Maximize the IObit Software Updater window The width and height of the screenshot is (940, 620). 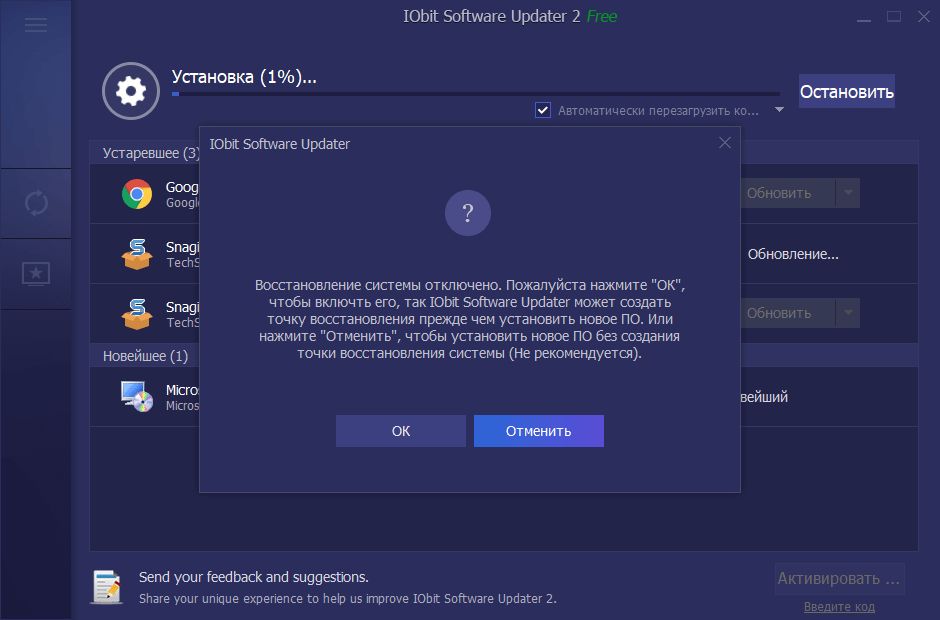894,17
